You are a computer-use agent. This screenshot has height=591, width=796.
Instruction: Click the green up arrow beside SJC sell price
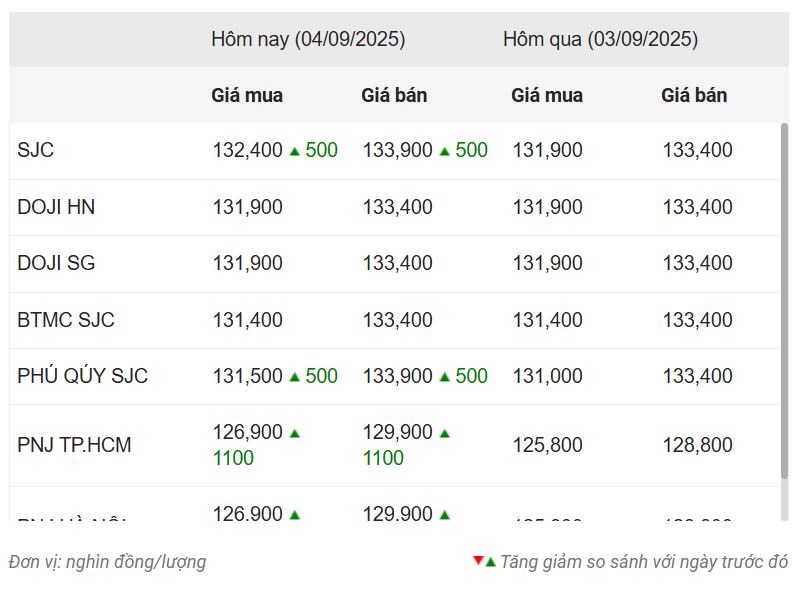[445, 151]
